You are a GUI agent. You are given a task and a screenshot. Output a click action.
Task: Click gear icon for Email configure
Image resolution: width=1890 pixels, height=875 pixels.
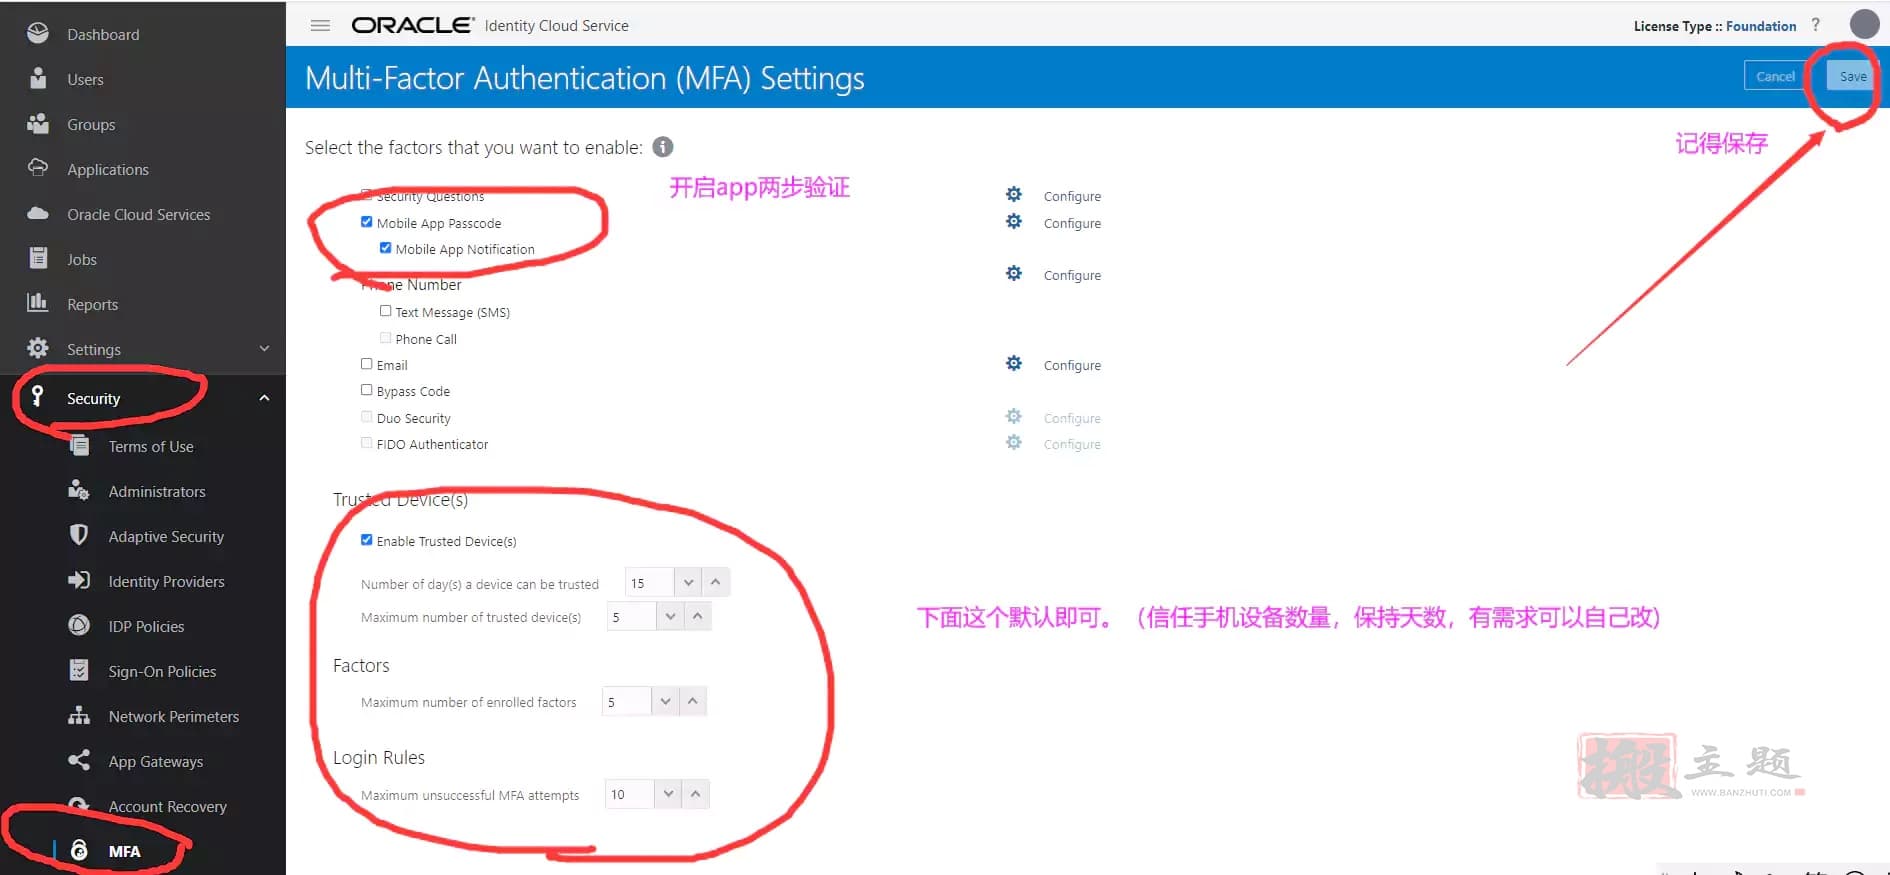1014,363
